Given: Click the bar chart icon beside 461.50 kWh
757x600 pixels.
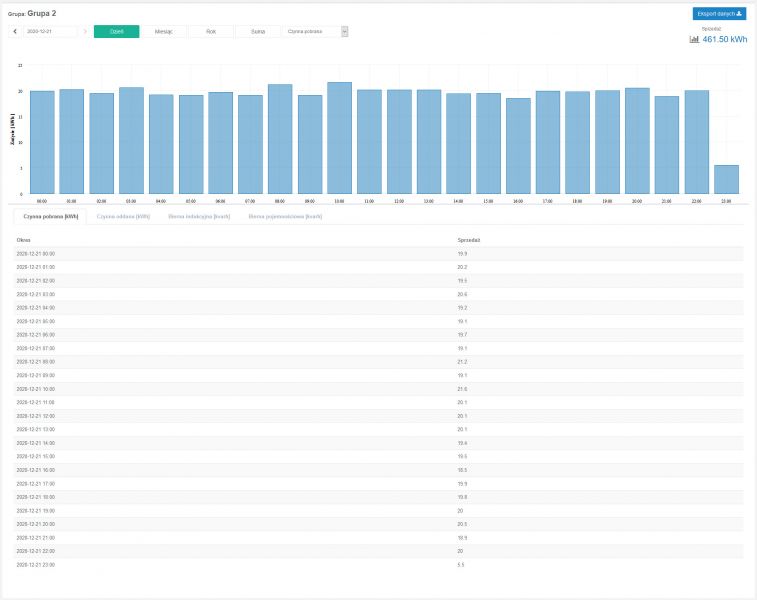Looking at the screenshot, I should 694,39.
